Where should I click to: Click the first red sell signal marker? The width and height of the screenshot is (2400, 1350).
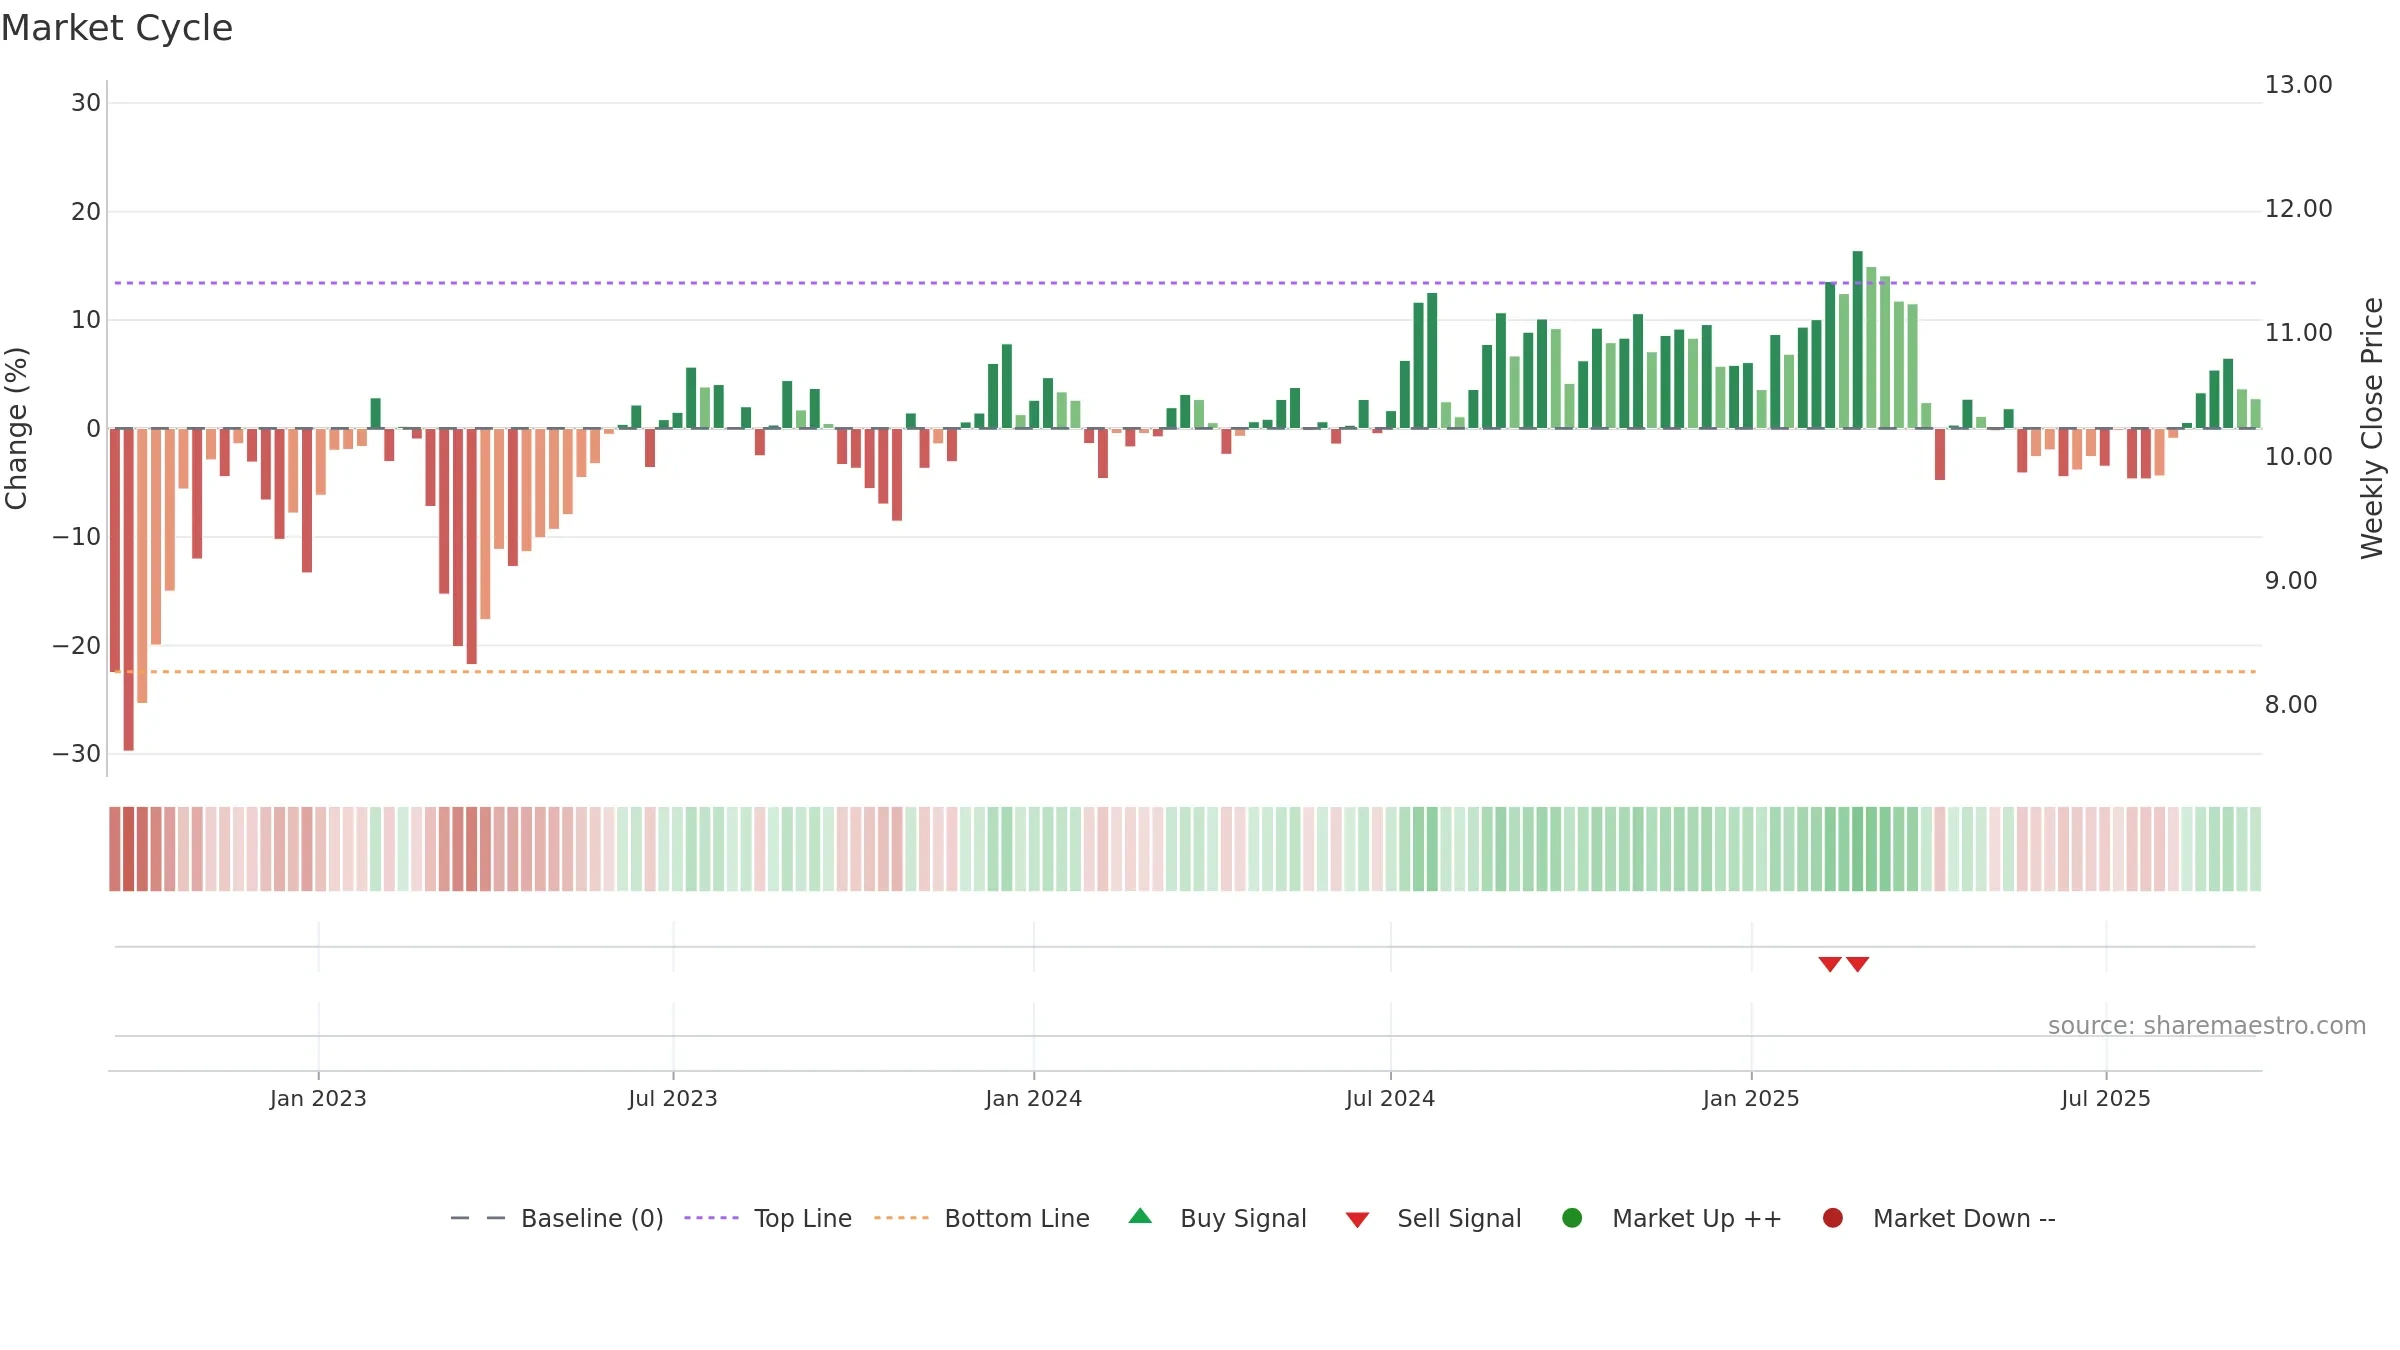tap(1830, 964)
